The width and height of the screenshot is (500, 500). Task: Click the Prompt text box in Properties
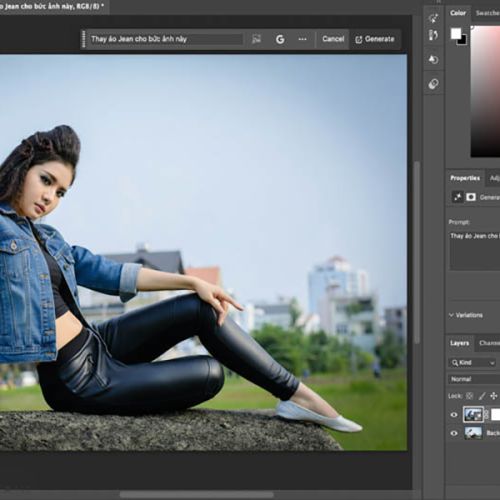tap(475, 251)
